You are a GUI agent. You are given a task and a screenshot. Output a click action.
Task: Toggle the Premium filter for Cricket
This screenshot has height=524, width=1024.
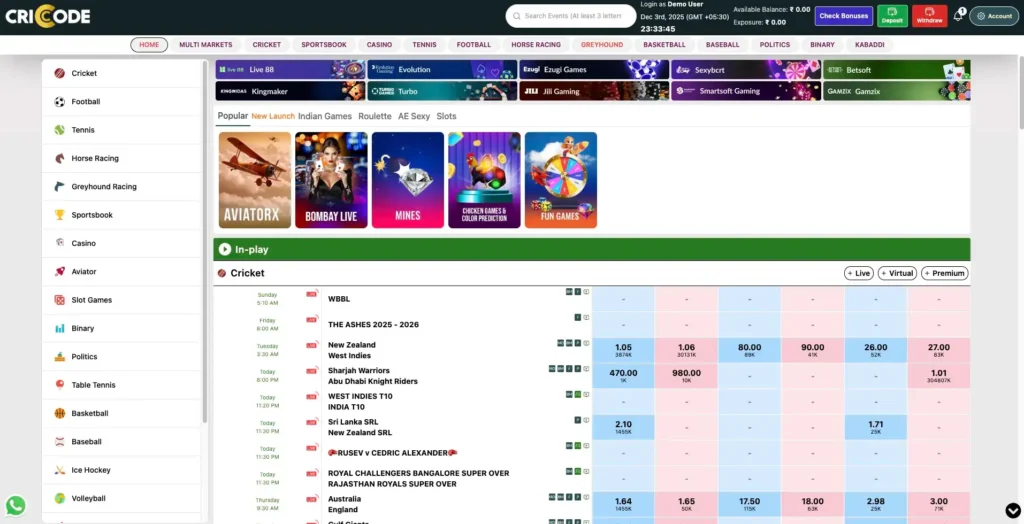[944, 273]
